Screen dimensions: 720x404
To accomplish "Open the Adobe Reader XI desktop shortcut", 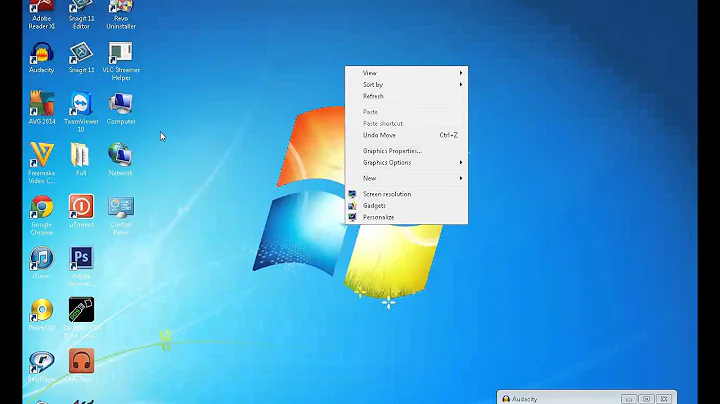I will [x=42, y=14].
